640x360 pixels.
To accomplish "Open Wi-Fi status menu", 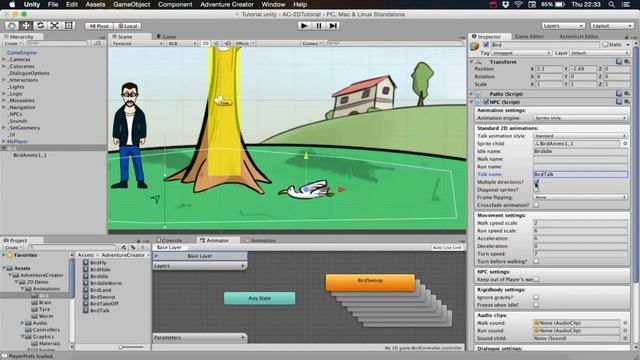I will pos(518,4).
